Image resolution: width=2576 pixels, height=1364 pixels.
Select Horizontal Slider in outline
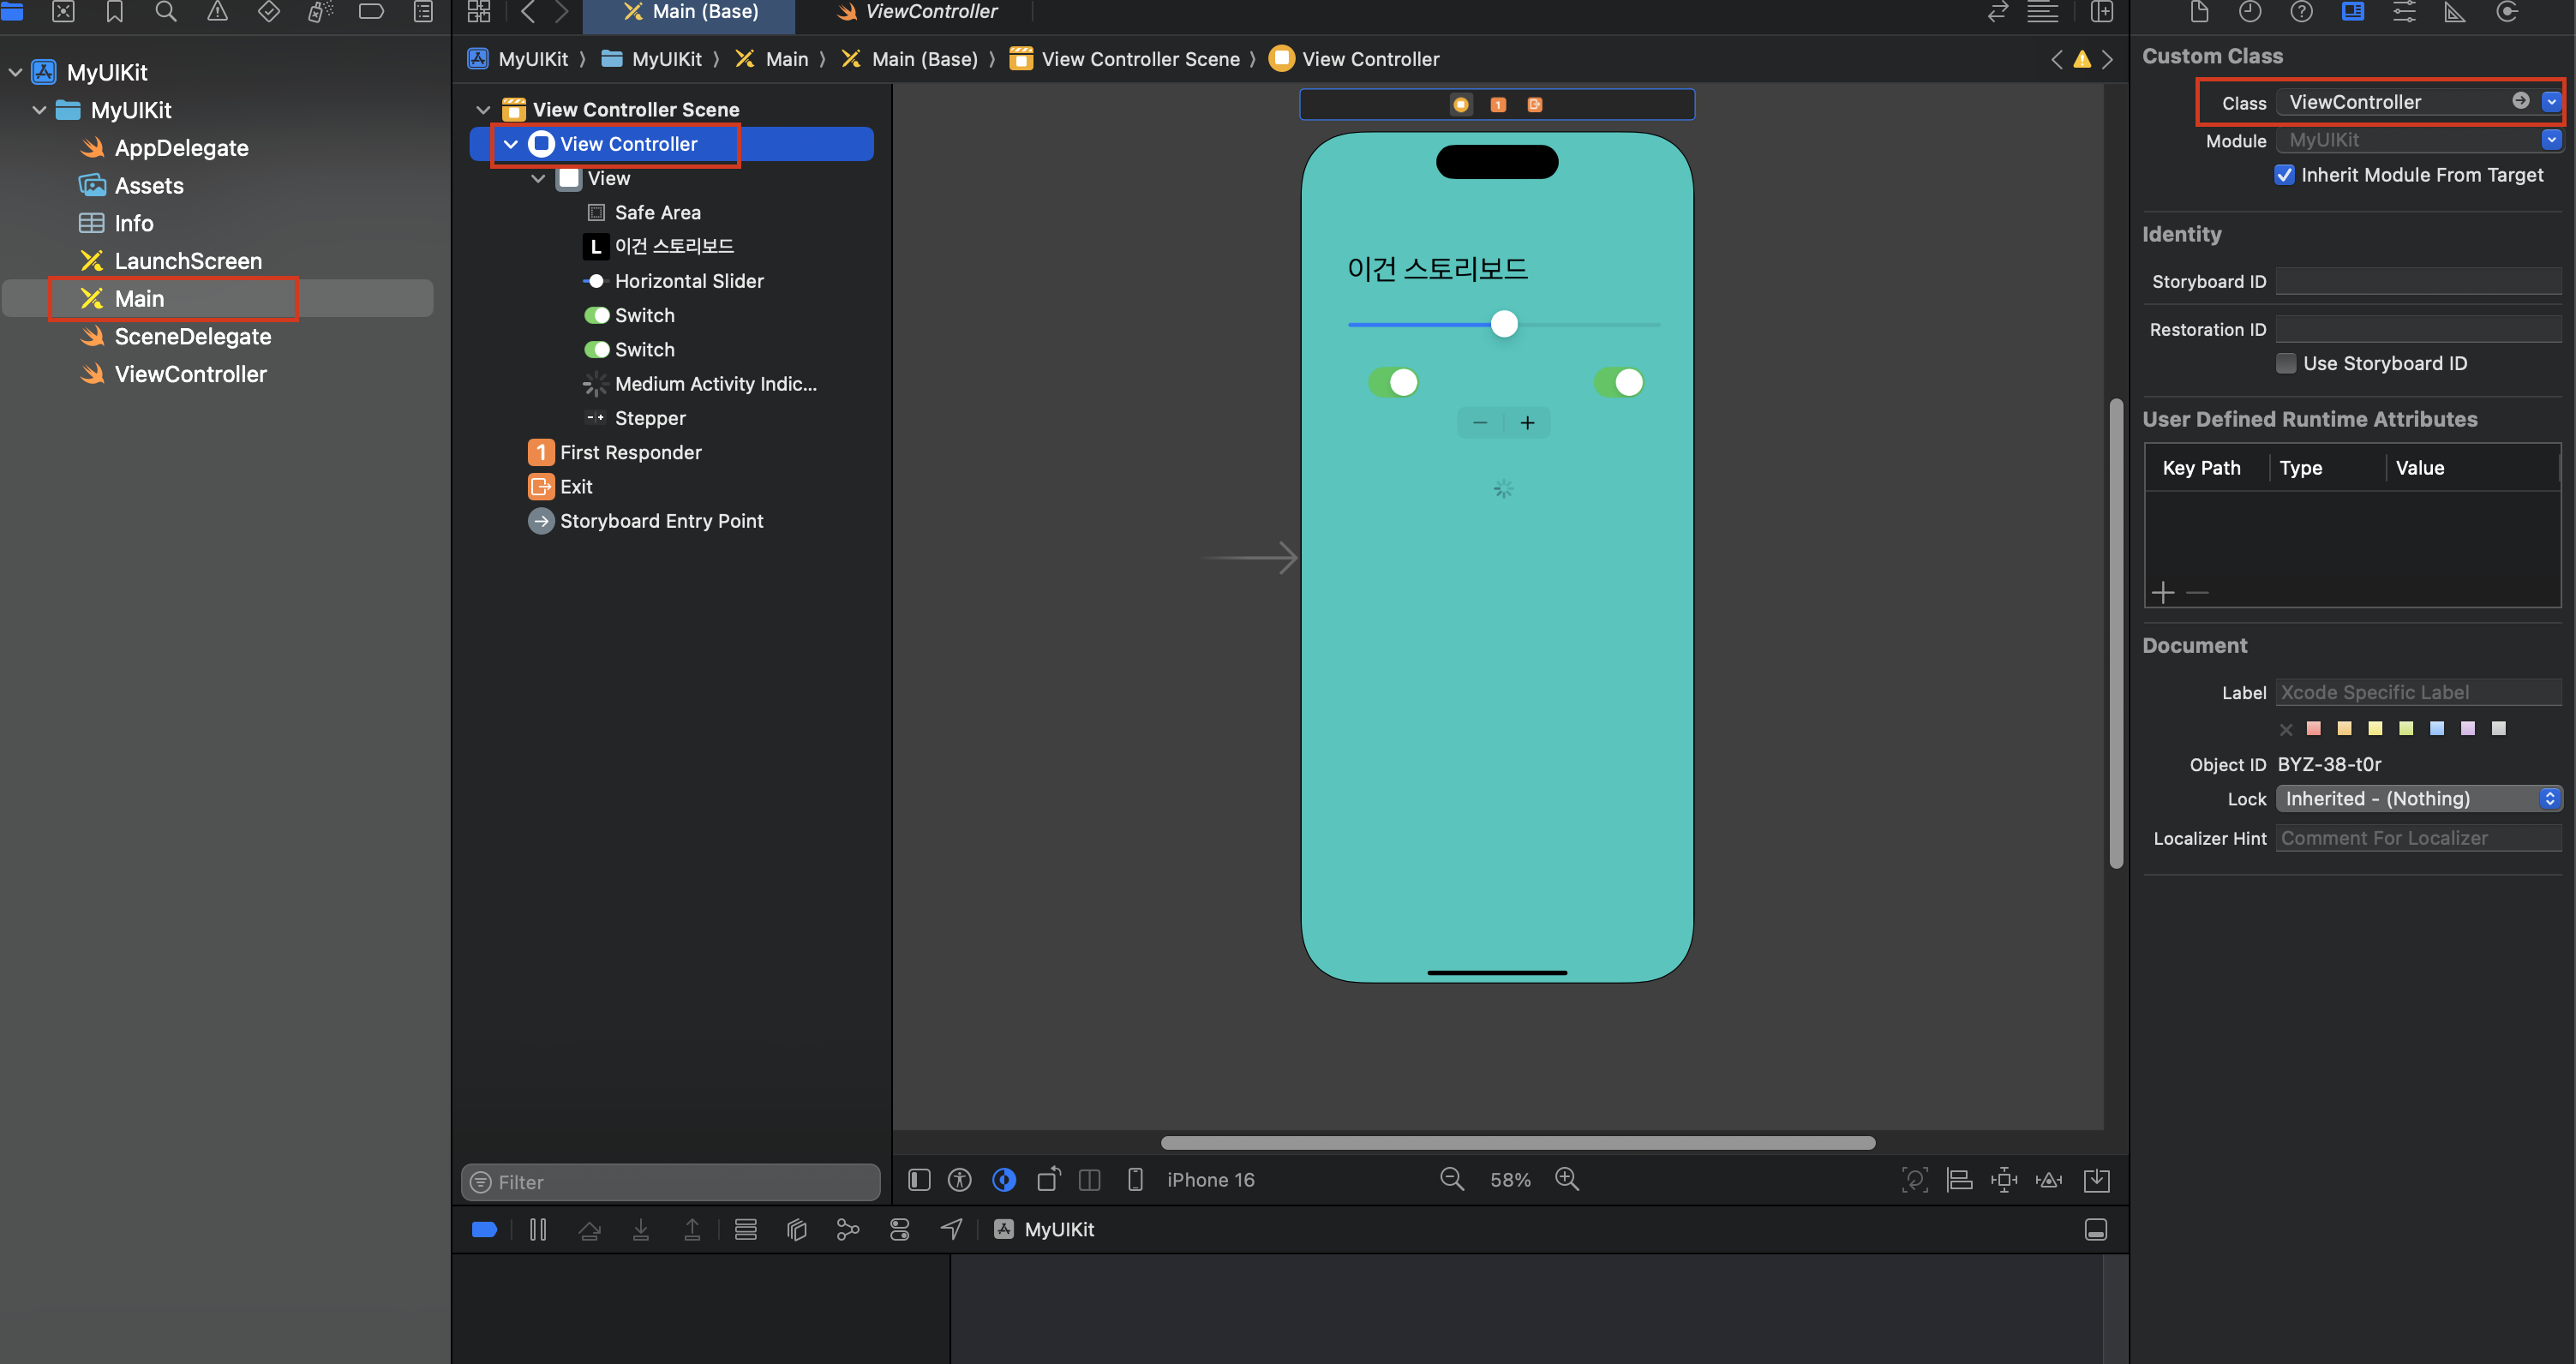pos(688,281)
